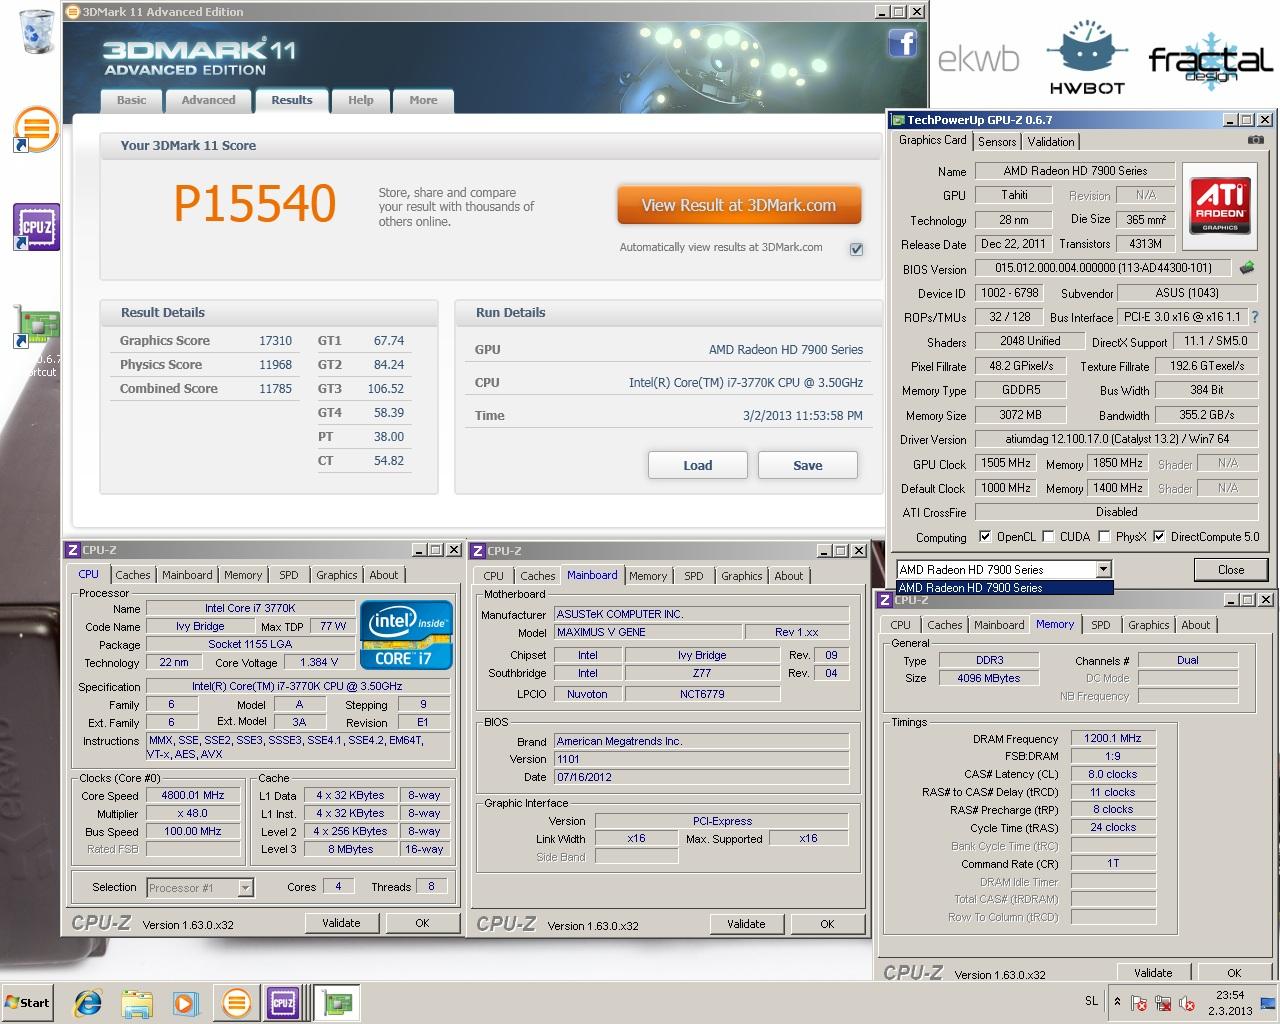
Task: Click the Close button in GPU-Z
Action: (x=1231, y=569)
